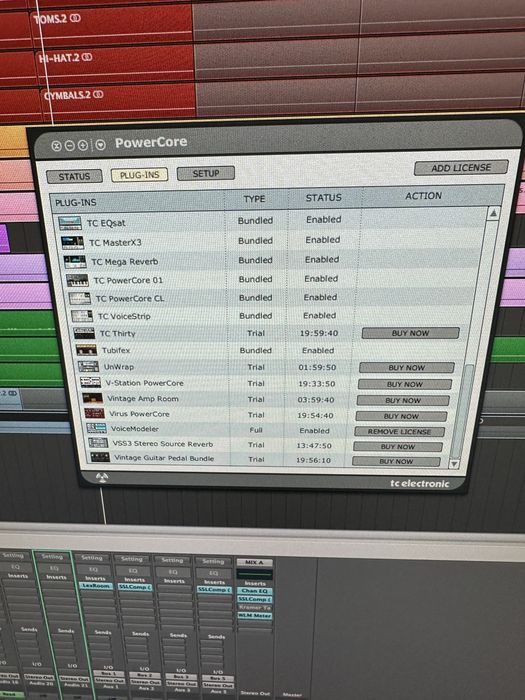Viewport: 525px width, 700px height.
Task: Click the radiation symbol icon in PowerCore footer
Action: (x=102, y=478)
